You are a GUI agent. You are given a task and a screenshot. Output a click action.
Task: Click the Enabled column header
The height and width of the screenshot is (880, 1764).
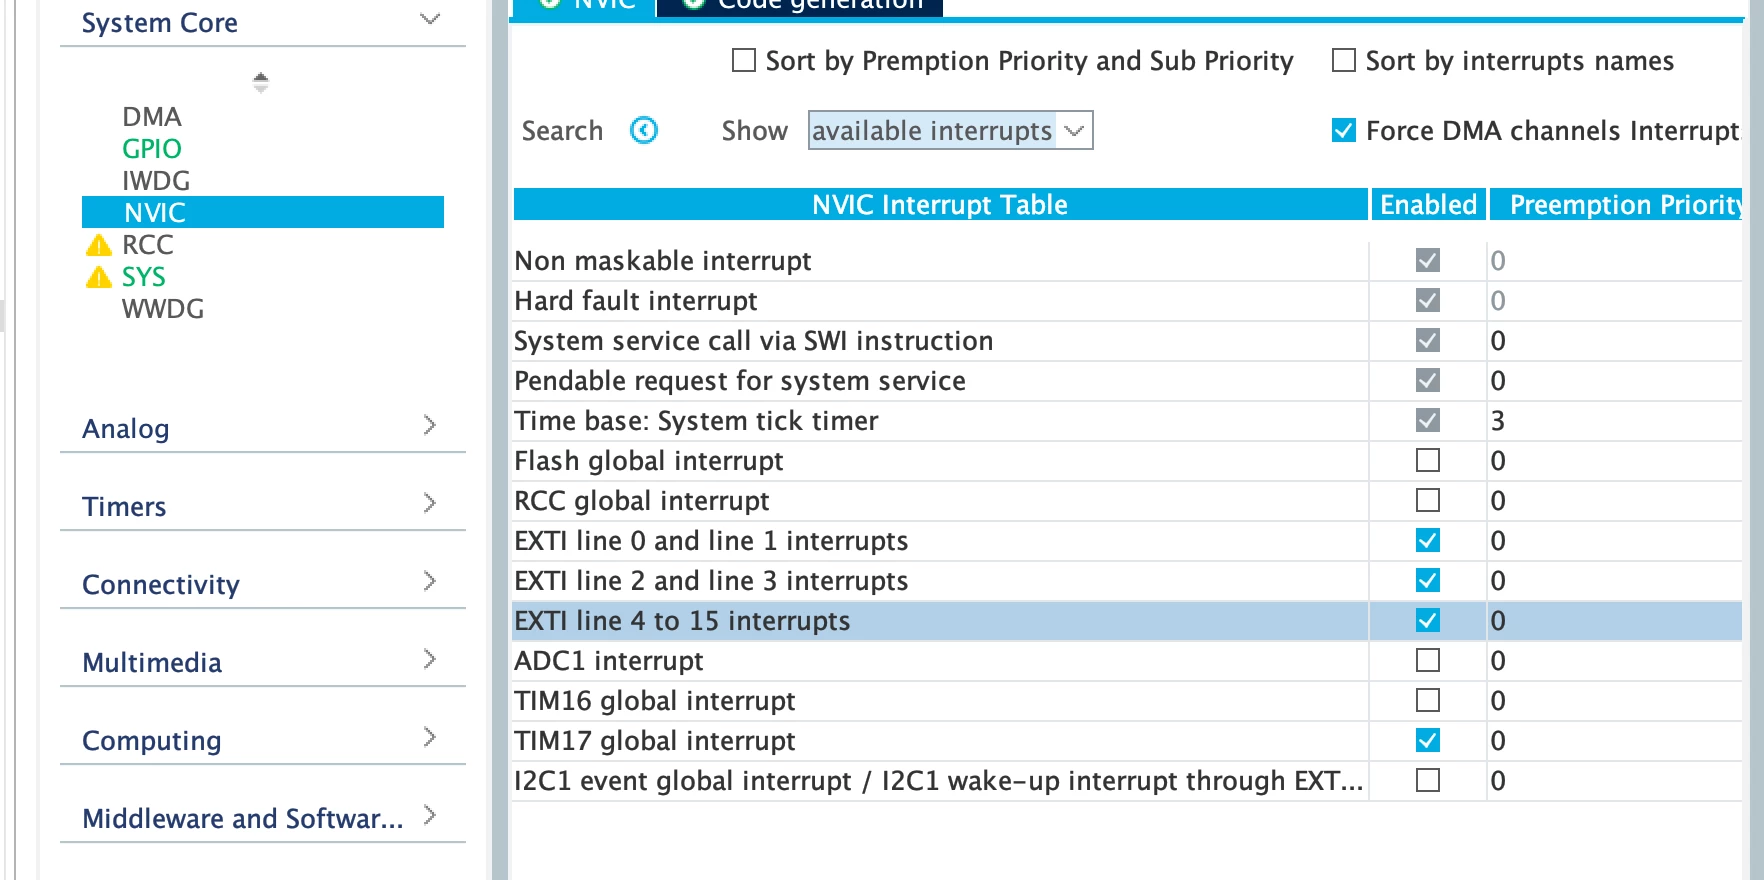[x=1428, y=205]
